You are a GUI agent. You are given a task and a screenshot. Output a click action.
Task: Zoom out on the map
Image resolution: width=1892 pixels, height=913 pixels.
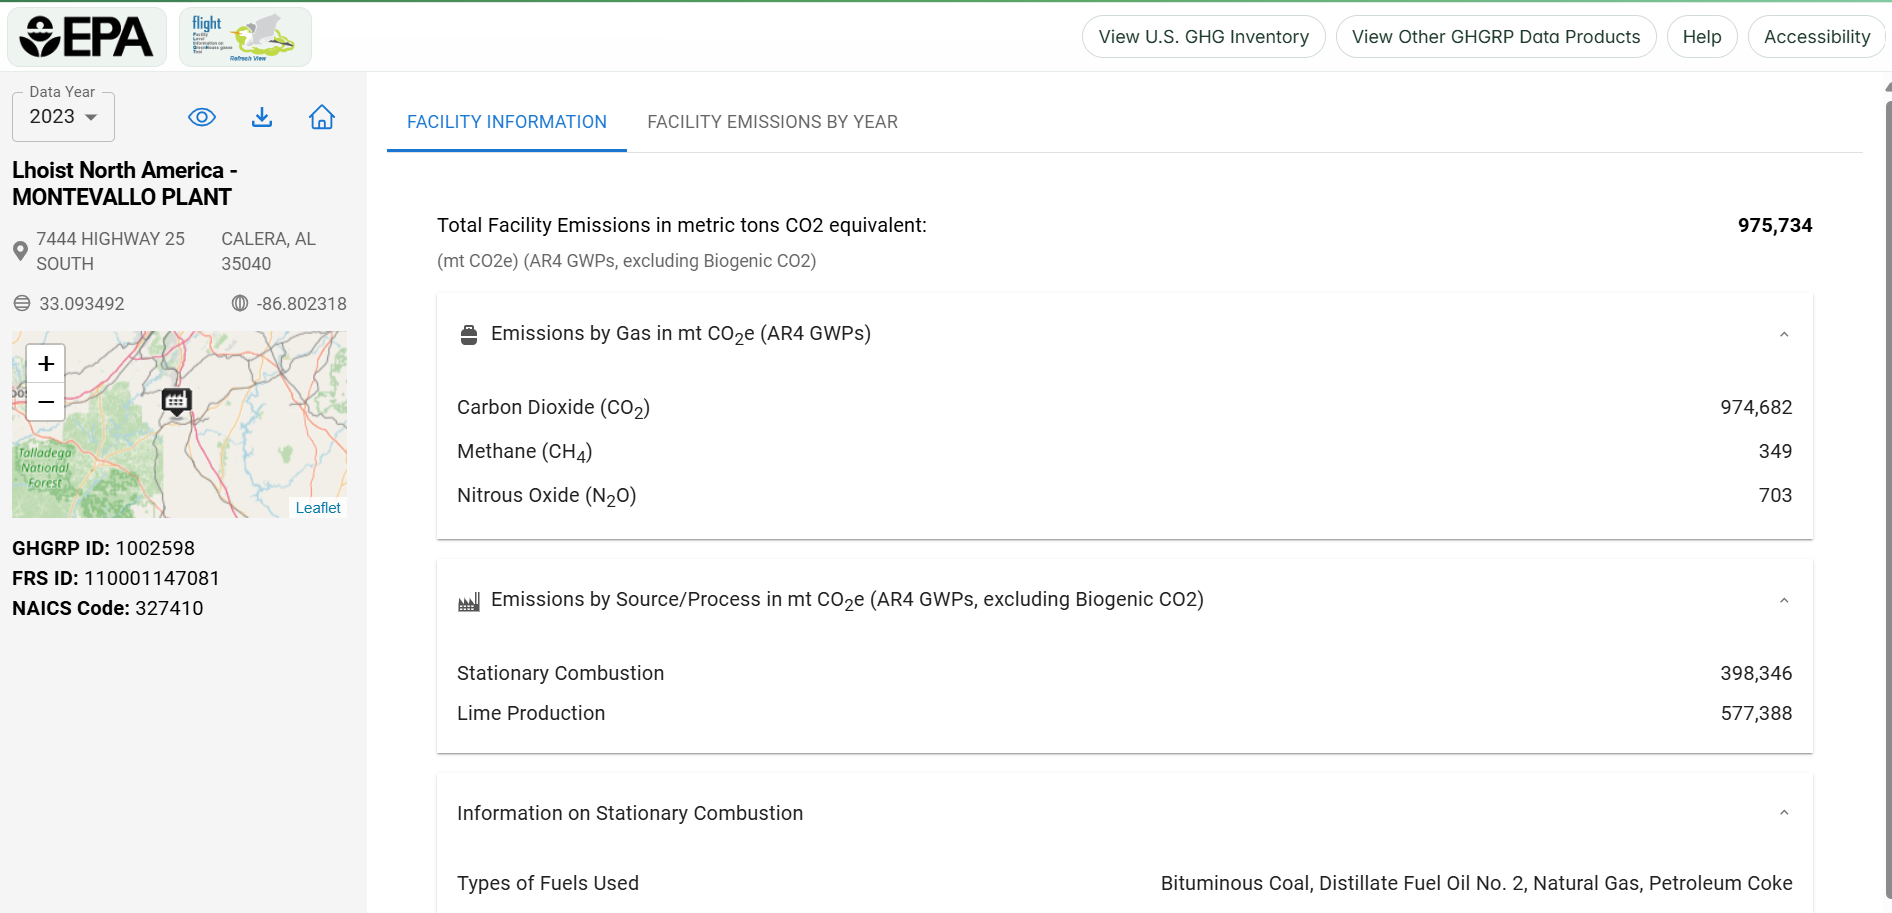tap(46, 402)
